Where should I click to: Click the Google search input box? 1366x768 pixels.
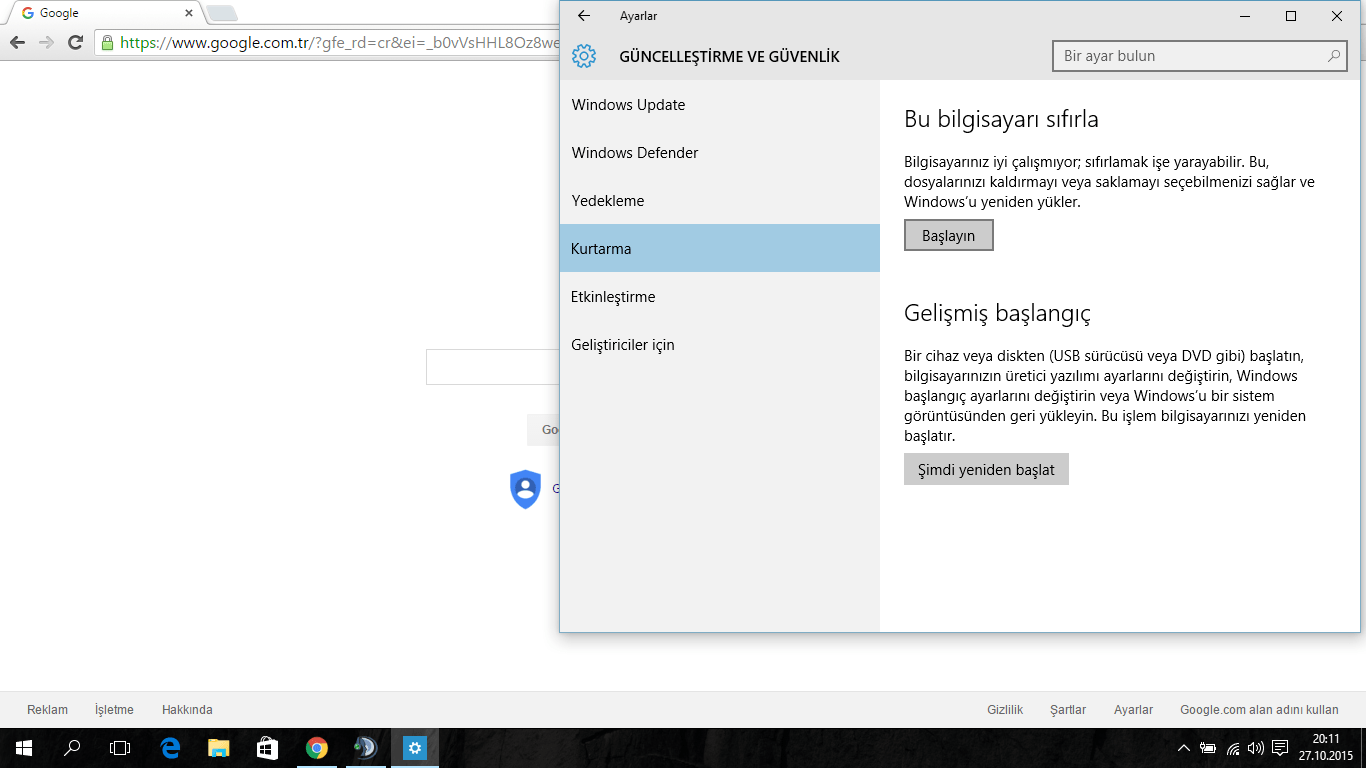493,367
